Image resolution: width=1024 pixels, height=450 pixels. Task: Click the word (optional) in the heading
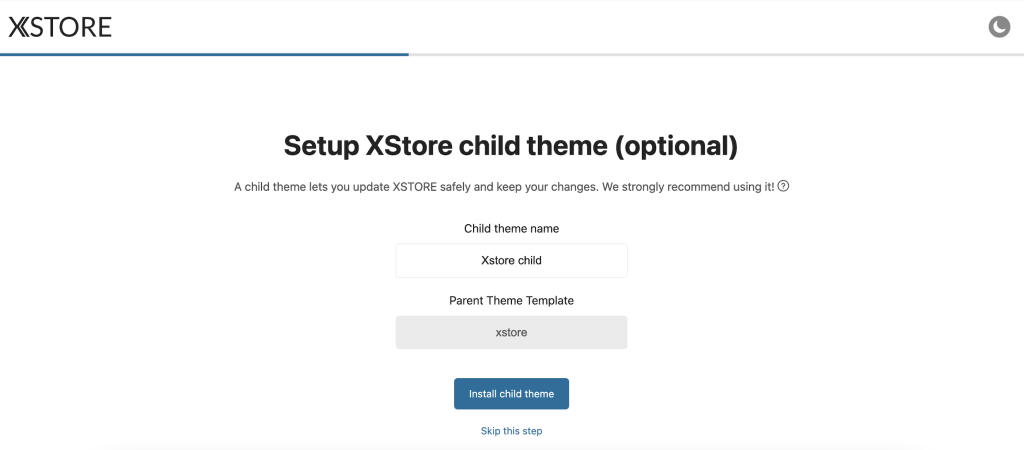coord(676,146)
